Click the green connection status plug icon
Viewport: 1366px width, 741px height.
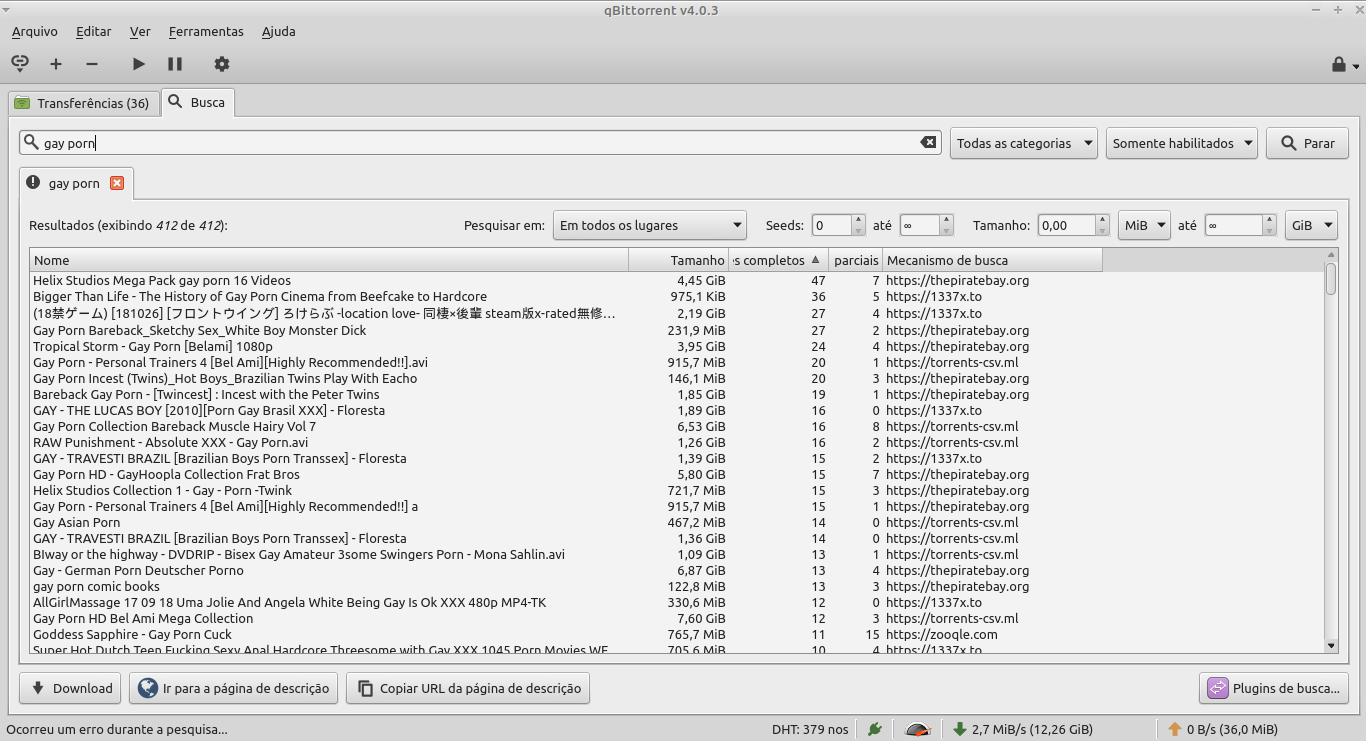pyautogui.click(x=874, y=728)
